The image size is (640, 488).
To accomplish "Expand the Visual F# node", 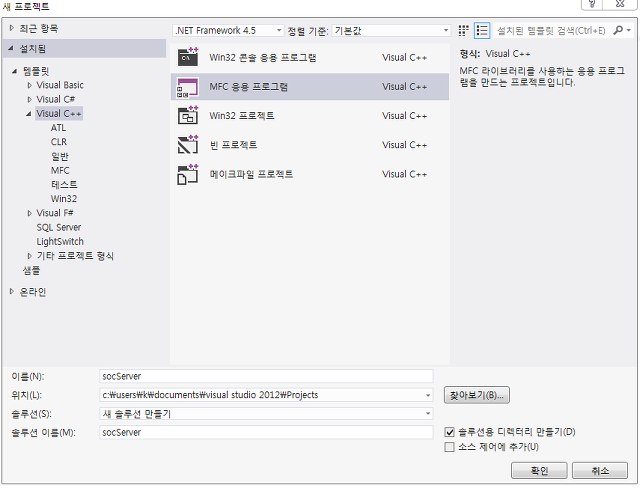I will point(29,213).
